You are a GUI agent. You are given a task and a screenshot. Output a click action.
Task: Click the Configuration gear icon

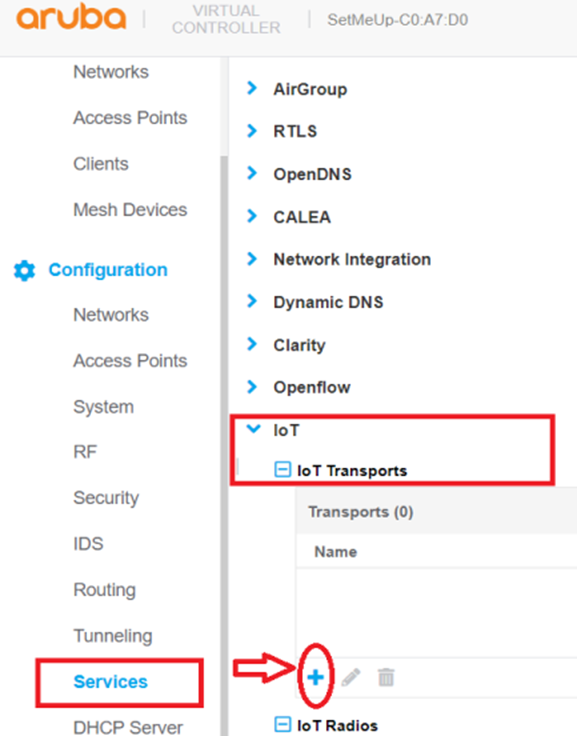click(24, 271)
